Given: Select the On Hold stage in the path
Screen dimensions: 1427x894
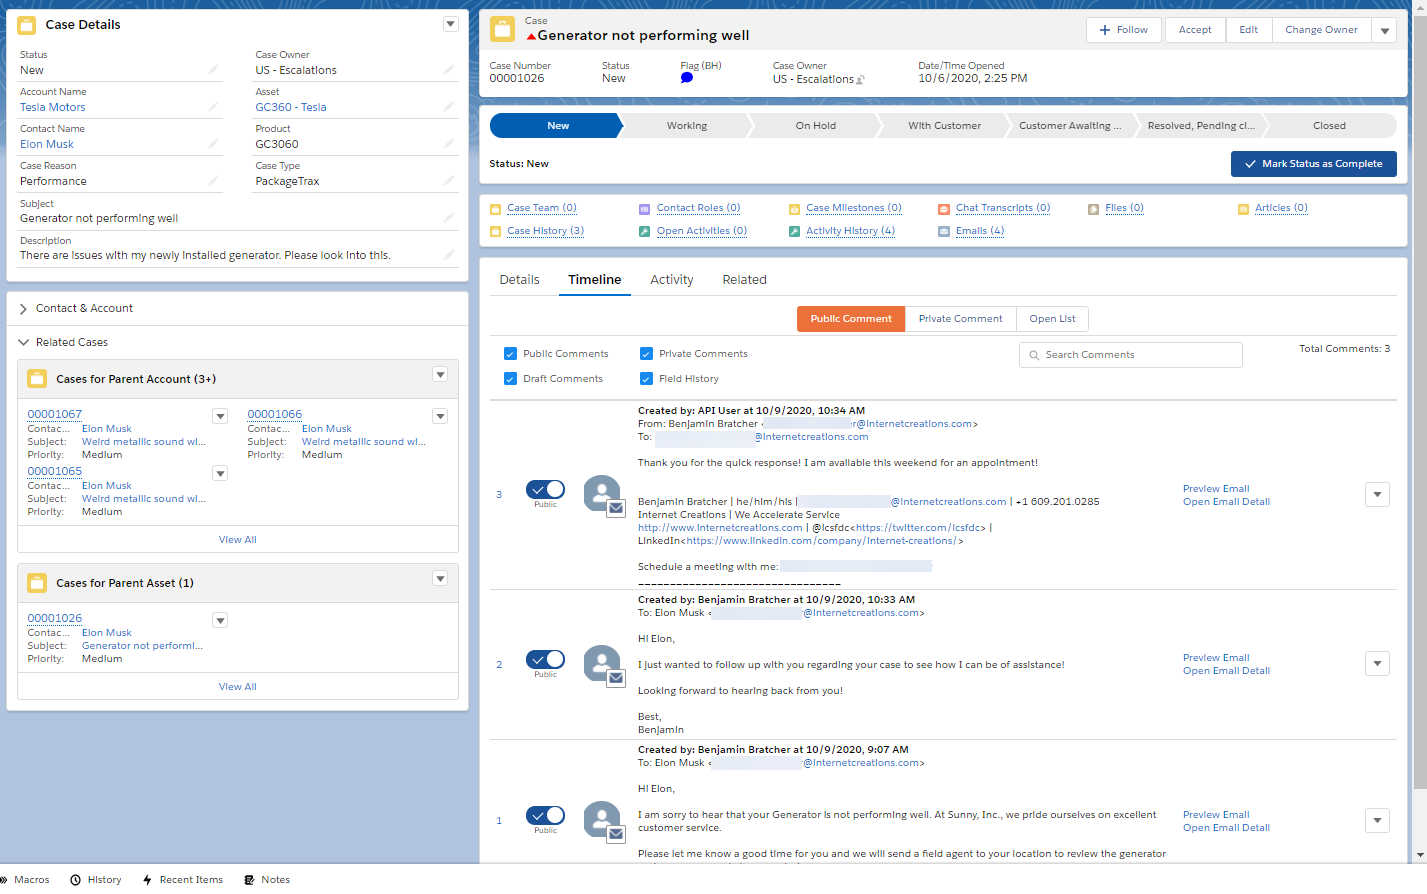Looking at the screenshot, I should (816, 126).
